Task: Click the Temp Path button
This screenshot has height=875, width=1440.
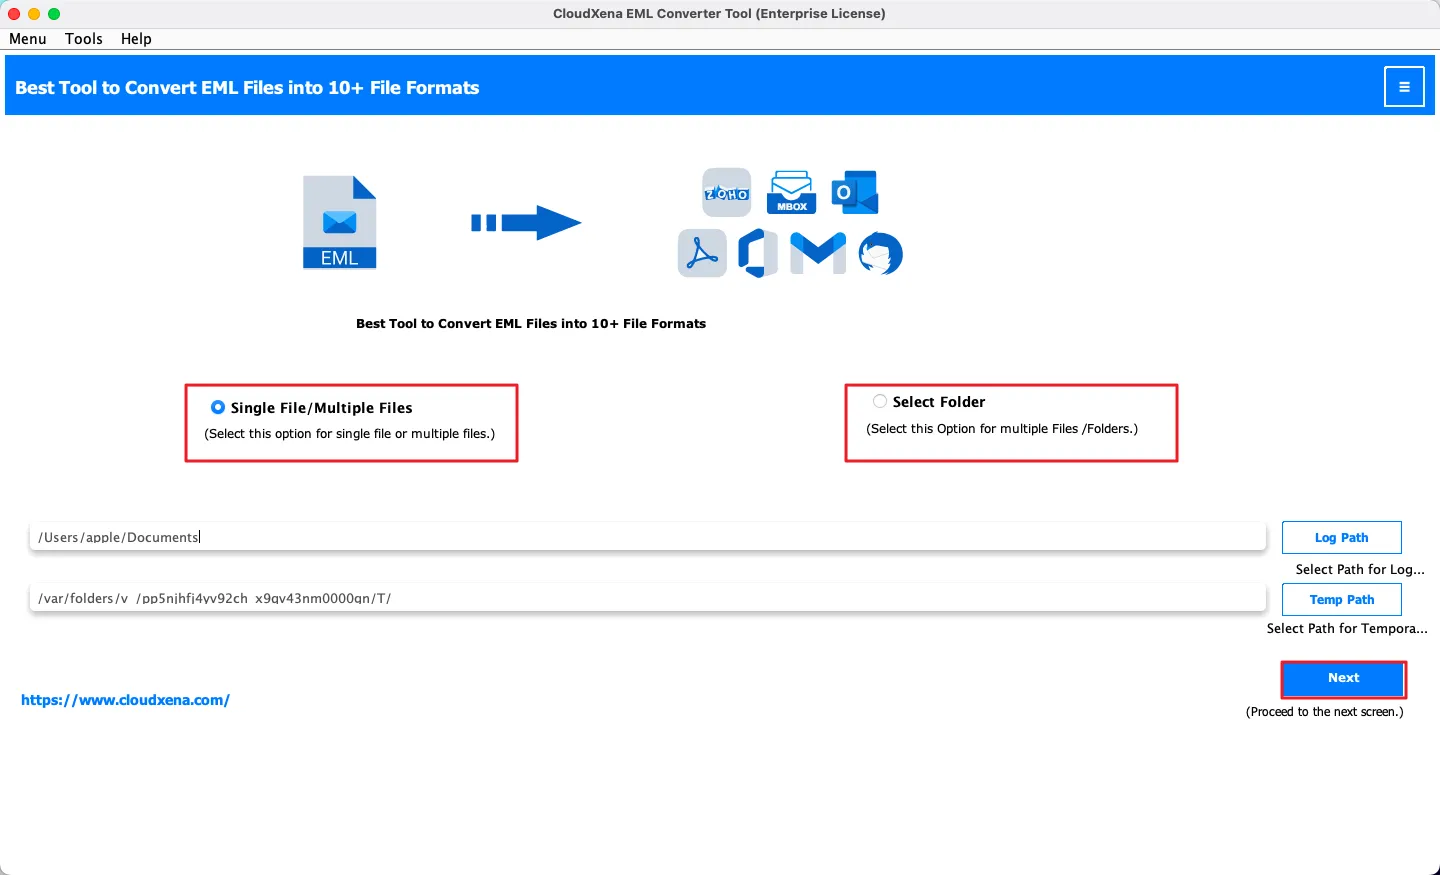Action: click(x=1341, y=599)
